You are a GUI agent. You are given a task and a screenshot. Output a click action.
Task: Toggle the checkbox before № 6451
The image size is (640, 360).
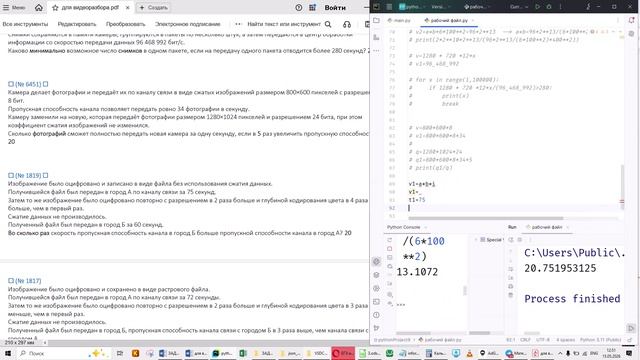tap(11, 84)
